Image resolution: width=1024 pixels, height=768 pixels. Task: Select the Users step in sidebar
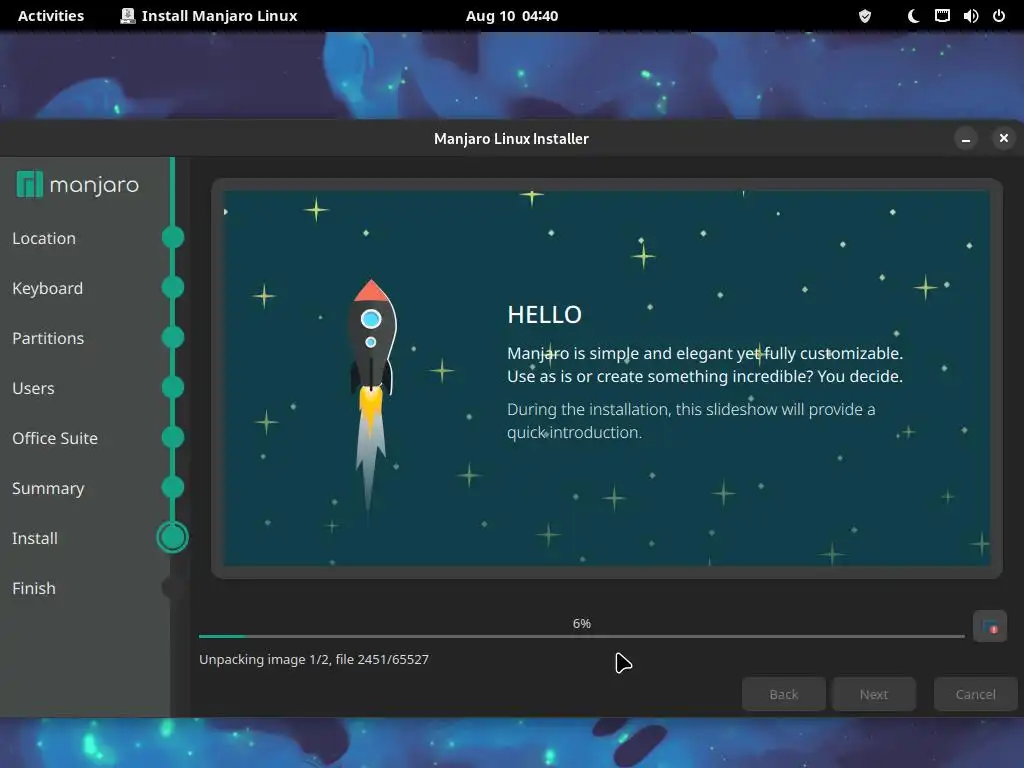33,389
